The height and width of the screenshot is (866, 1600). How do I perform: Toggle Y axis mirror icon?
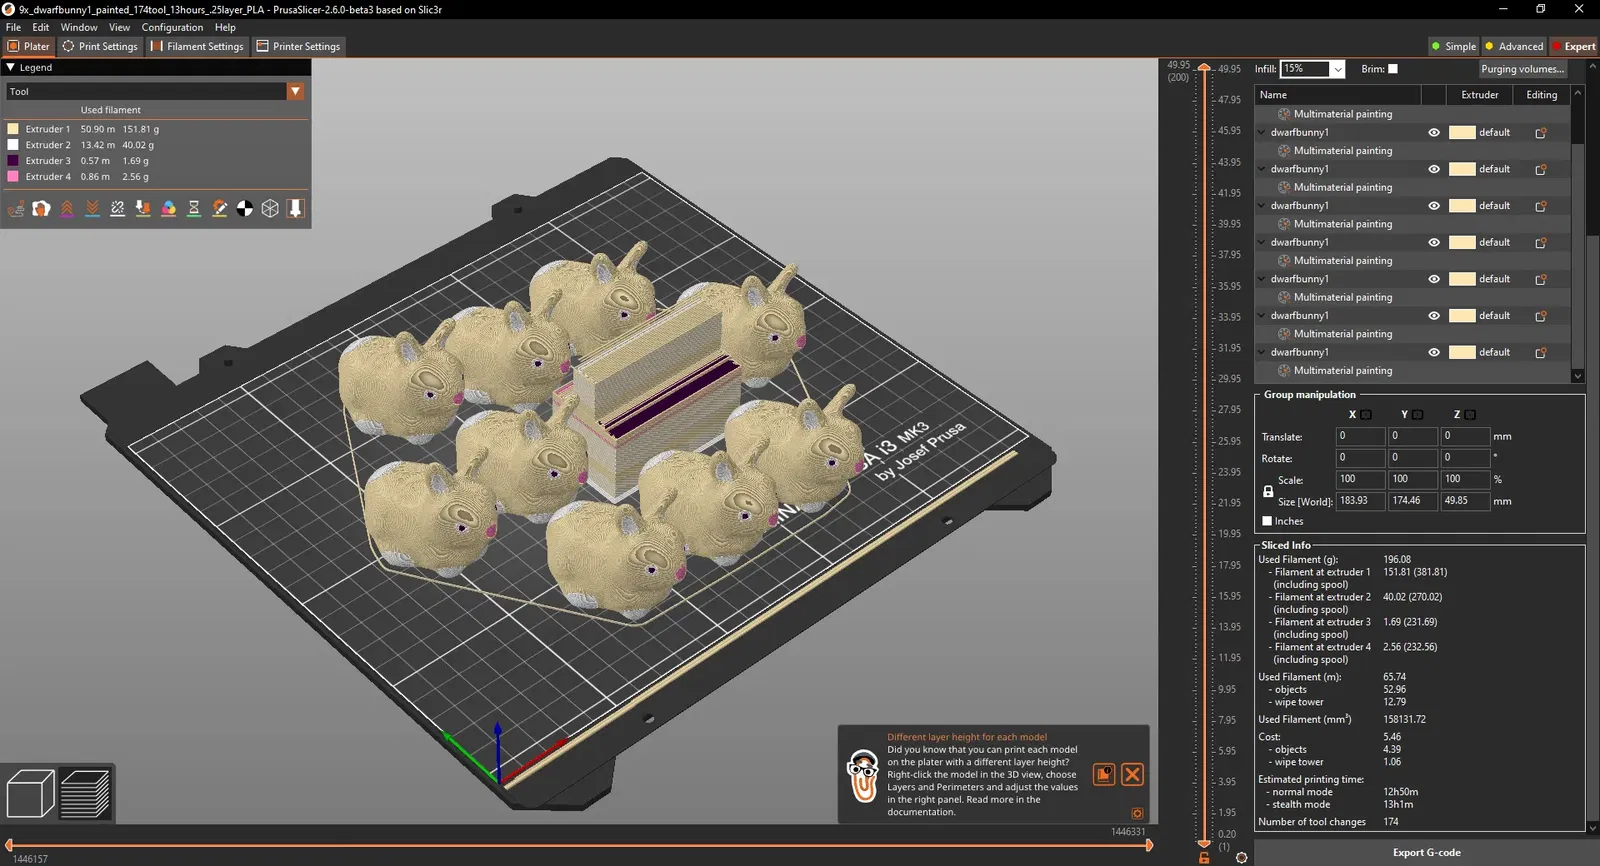pos(1418,414)
